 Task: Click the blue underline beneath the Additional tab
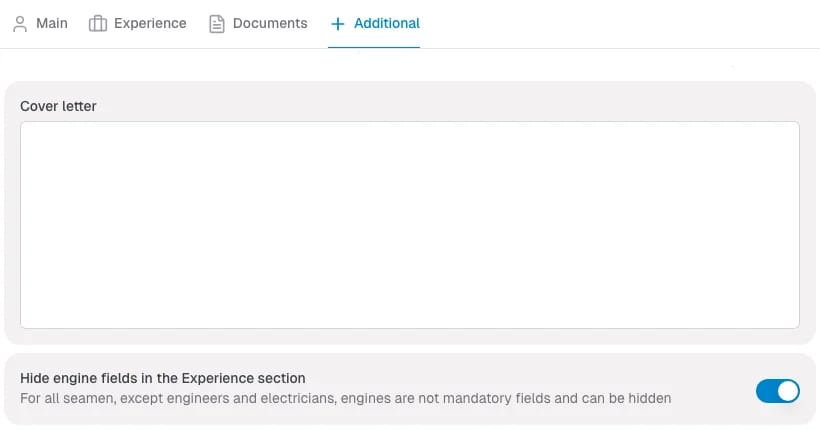coord(374,47)
